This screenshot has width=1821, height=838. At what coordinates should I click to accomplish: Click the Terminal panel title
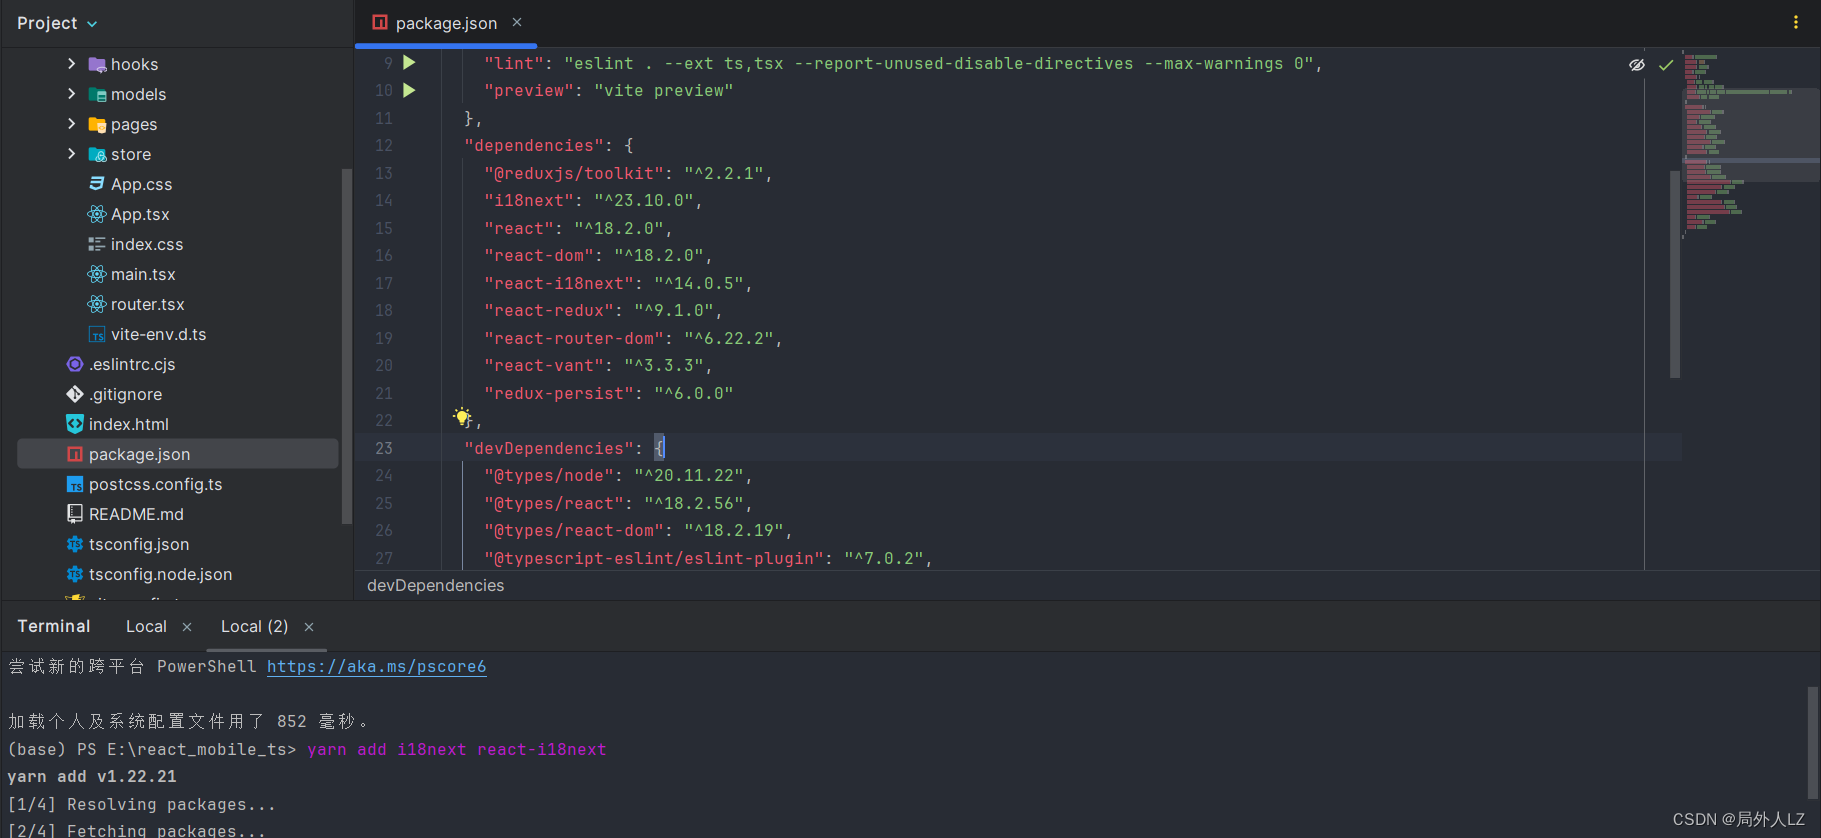(x=54, y=627)
